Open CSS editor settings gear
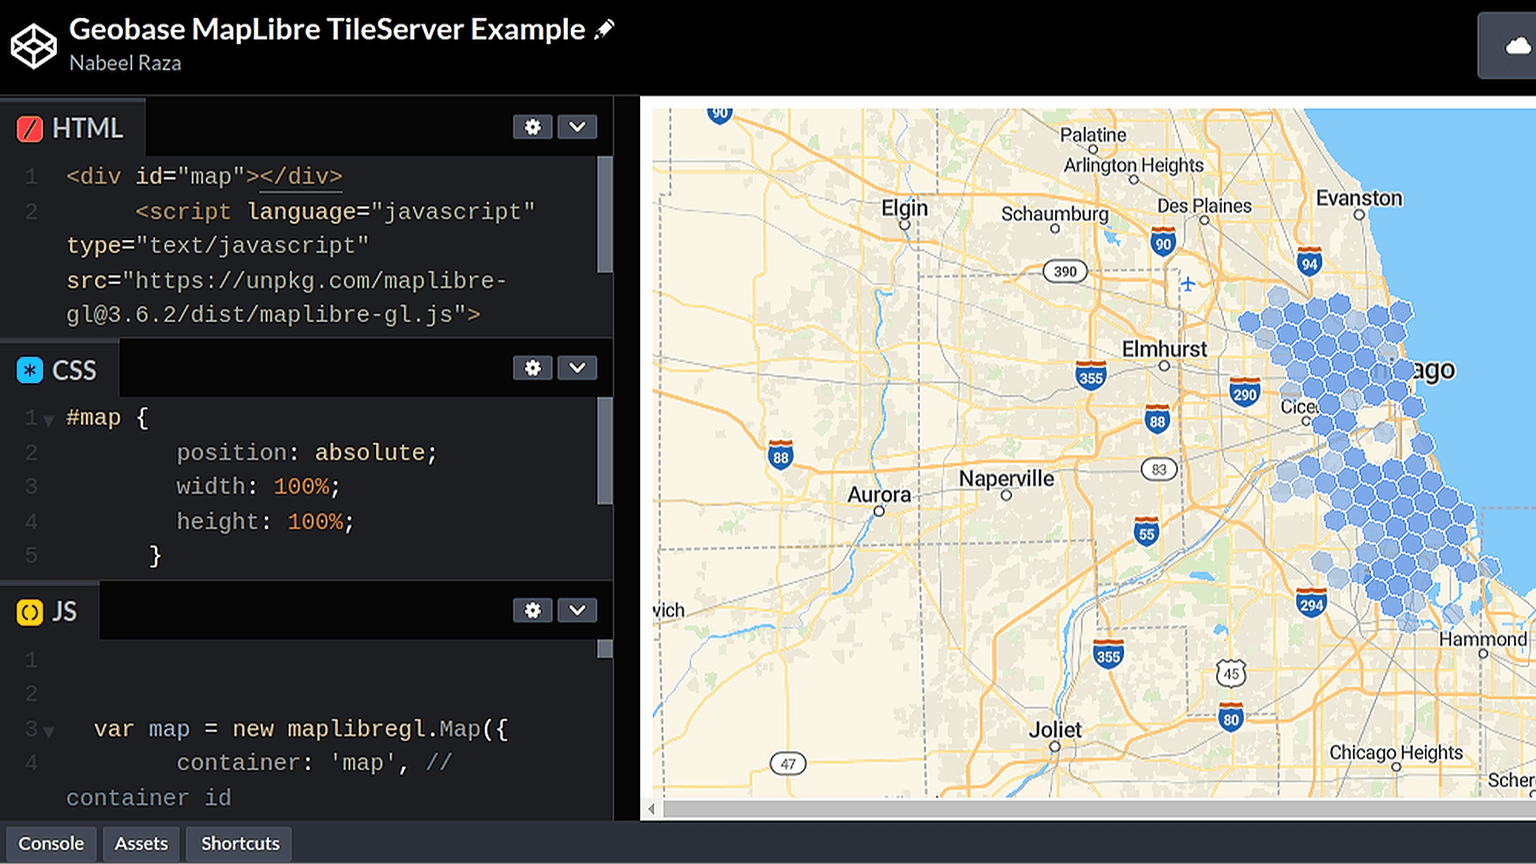1536x864 pixels. point(533,368)
